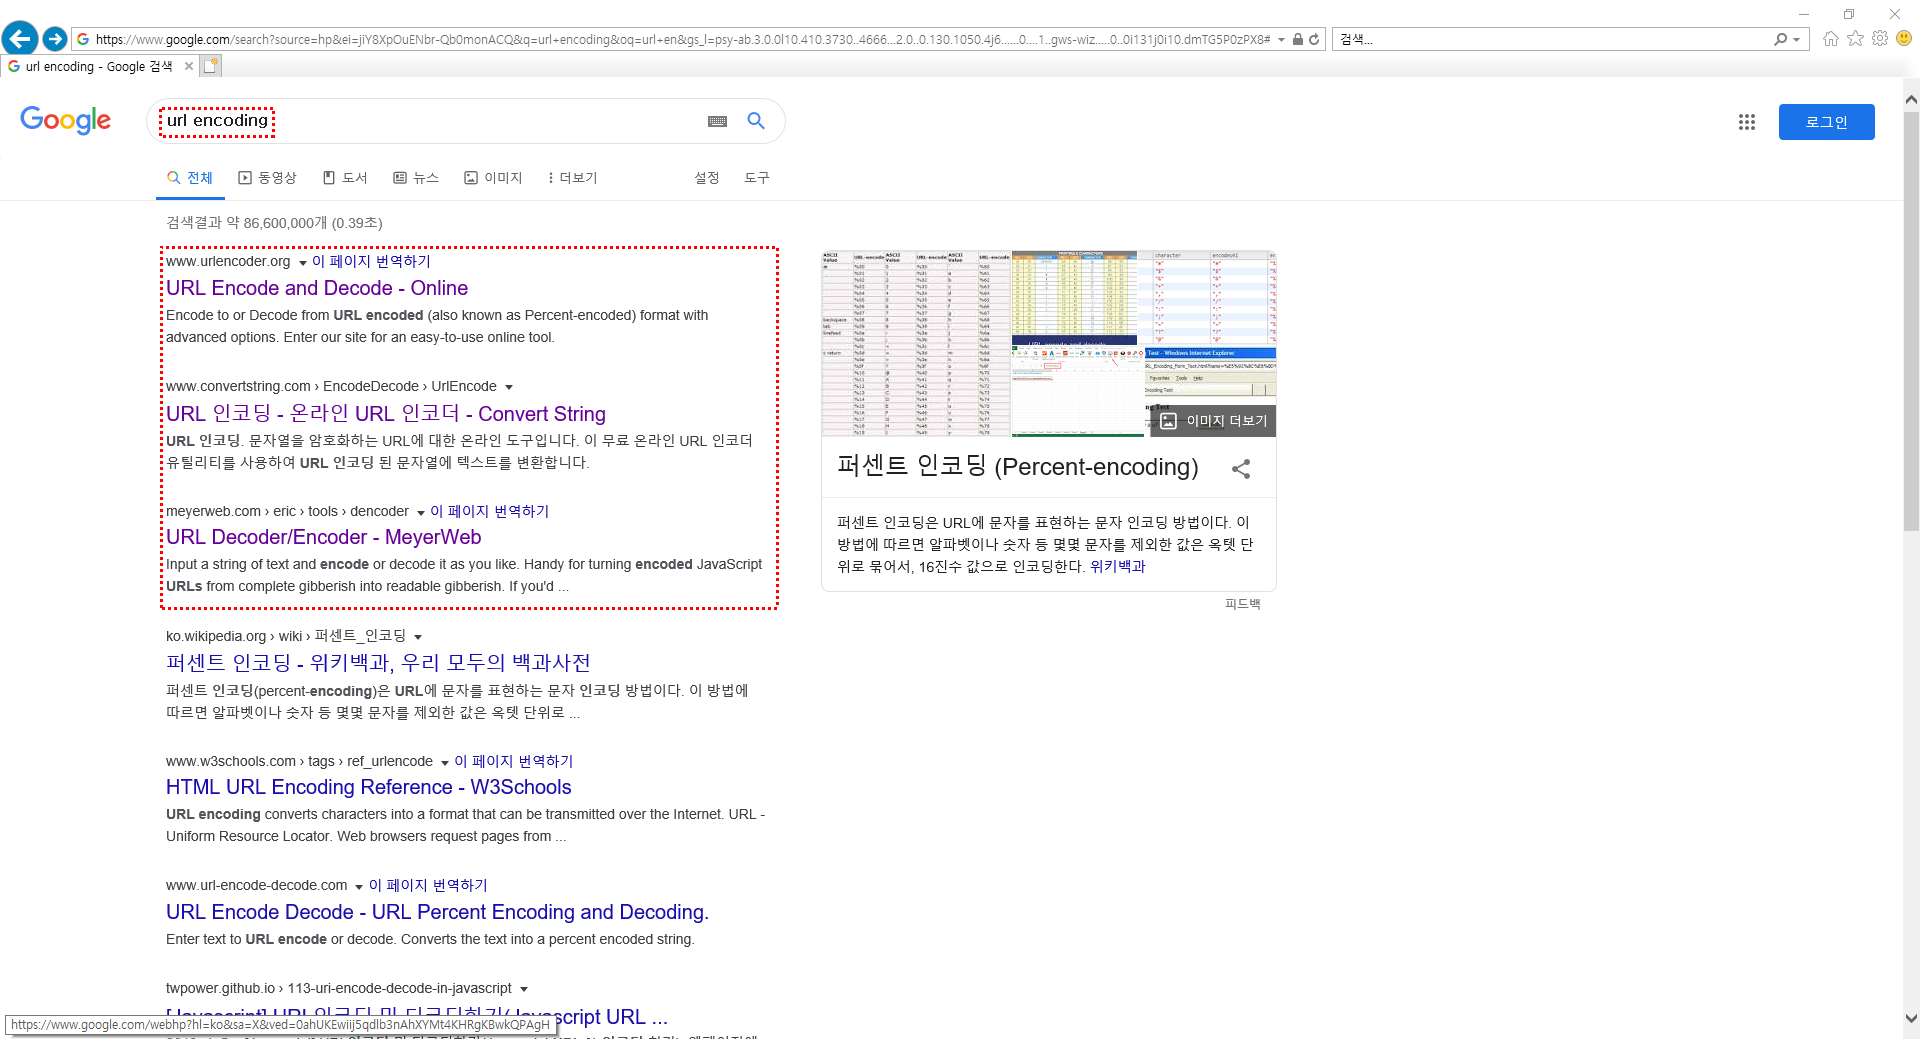Open Favorites with the star icon
Image resolution: width=1920 pixels, height=1039 pixels.
pos(1856,38)
